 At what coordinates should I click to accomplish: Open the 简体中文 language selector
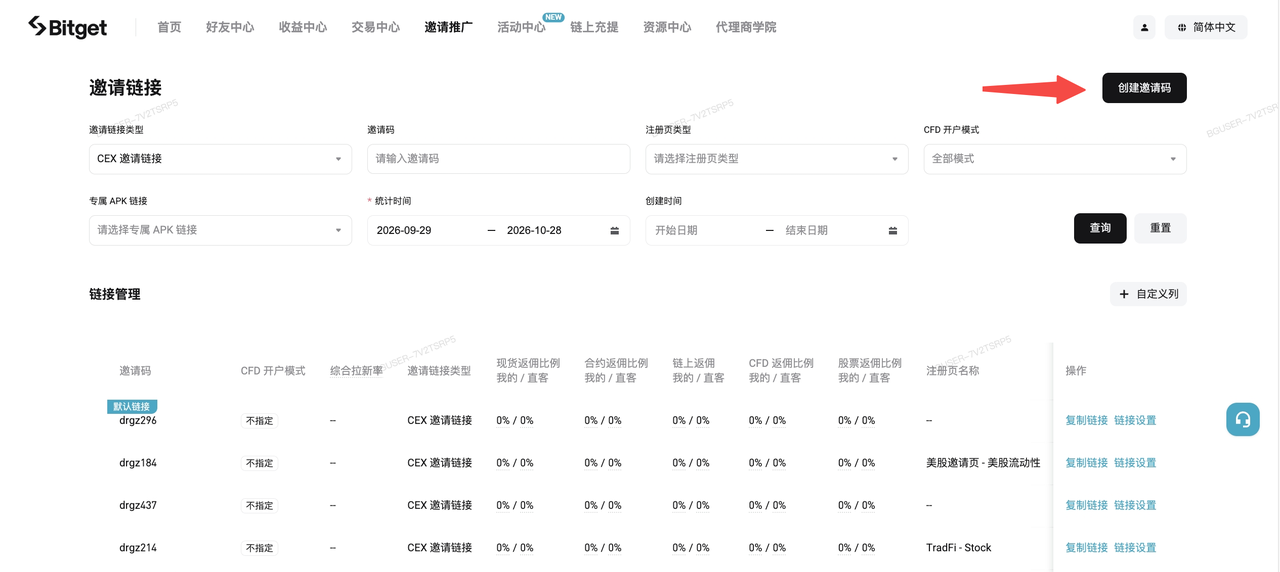1205,27
